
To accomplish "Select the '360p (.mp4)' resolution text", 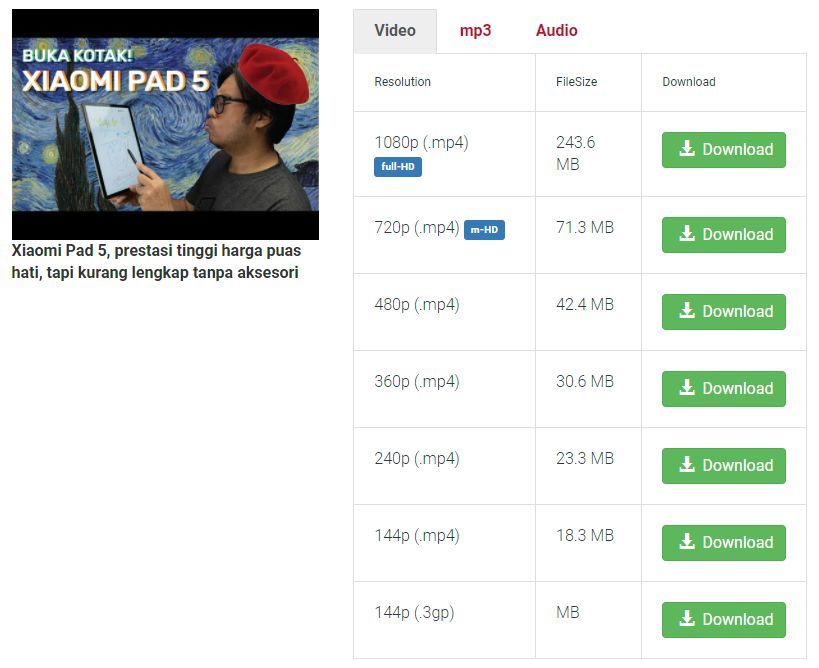I will pos(417,382).
